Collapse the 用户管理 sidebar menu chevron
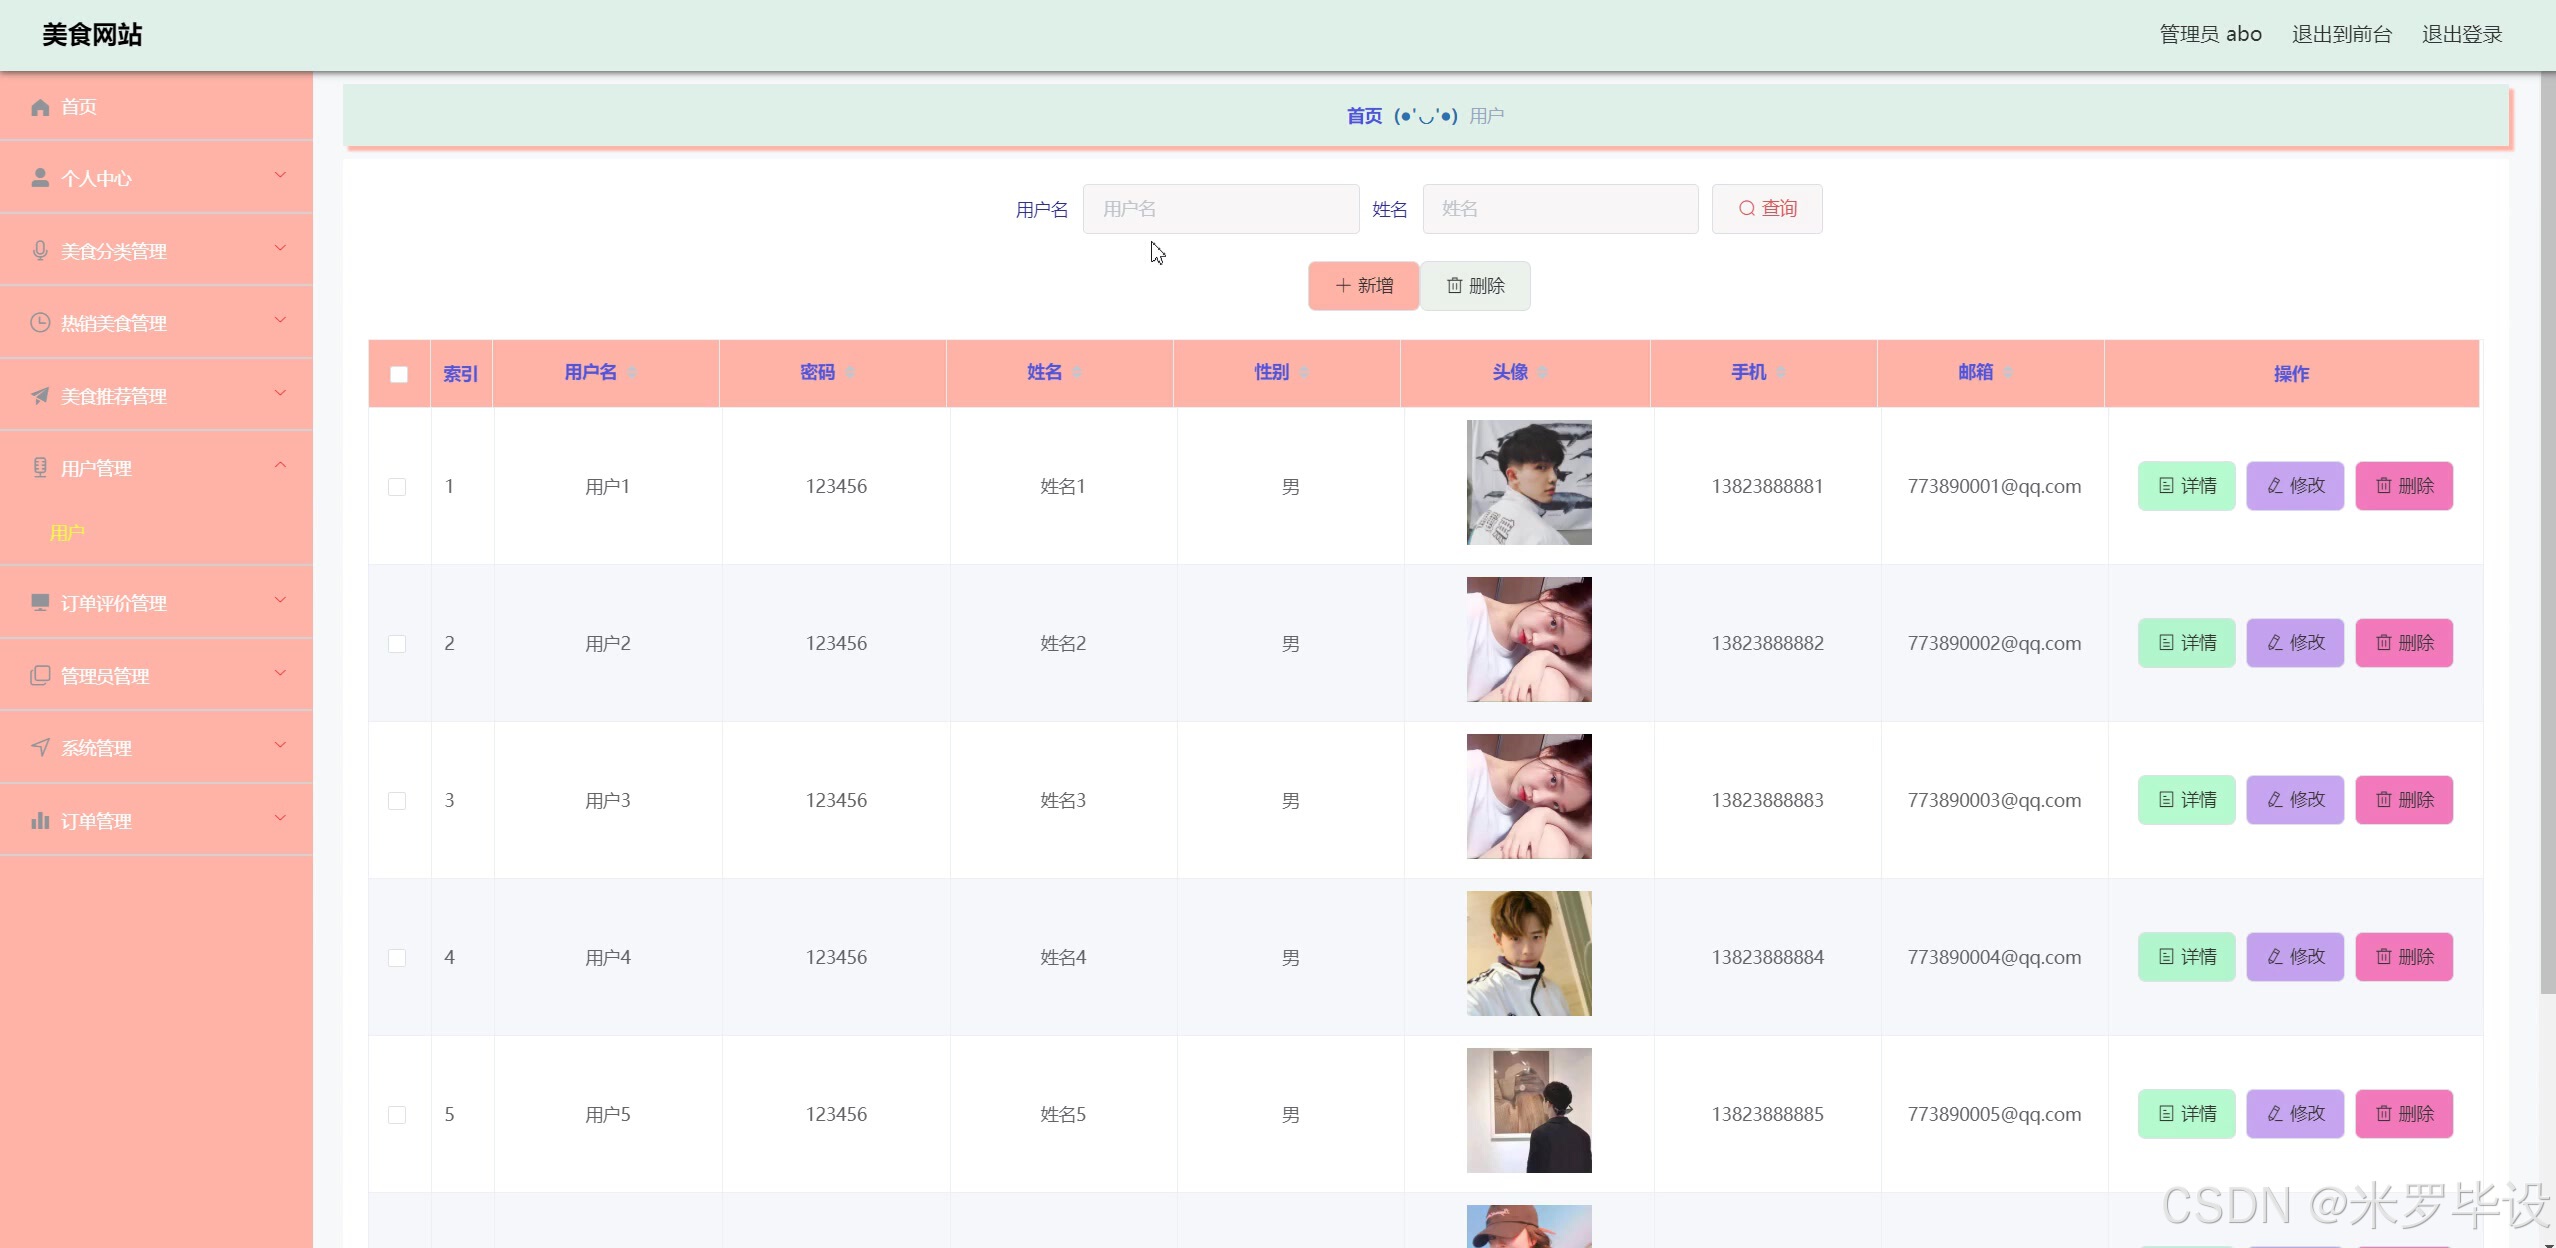Screen dimensions: 2556x1248 pos(280,465)
